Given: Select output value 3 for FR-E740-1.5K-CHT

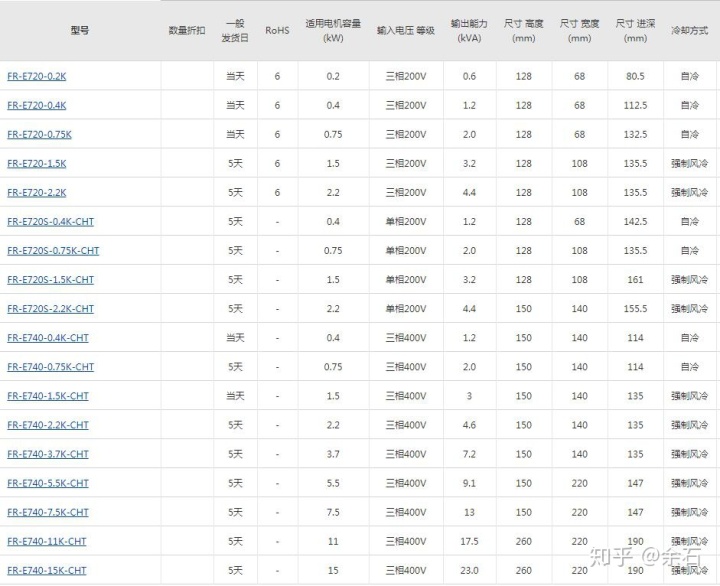Looking at the screenshot, I should coord(469,396).
